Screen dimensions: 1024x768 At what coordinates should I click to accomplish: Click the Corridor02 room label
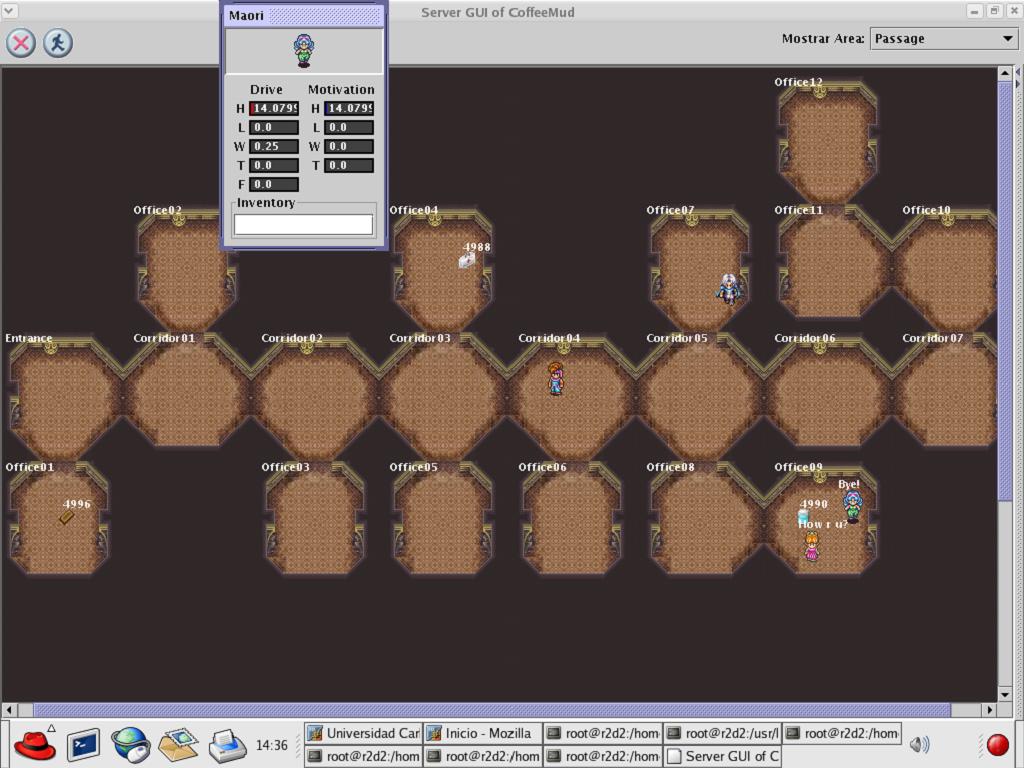click(x=292, y=338)
